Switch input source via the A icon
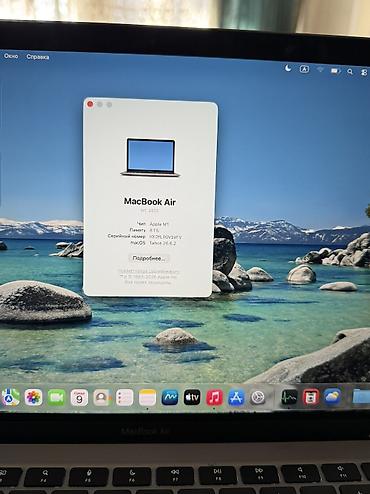The height and width of the screenshot is (494, 370). (304, 69)
